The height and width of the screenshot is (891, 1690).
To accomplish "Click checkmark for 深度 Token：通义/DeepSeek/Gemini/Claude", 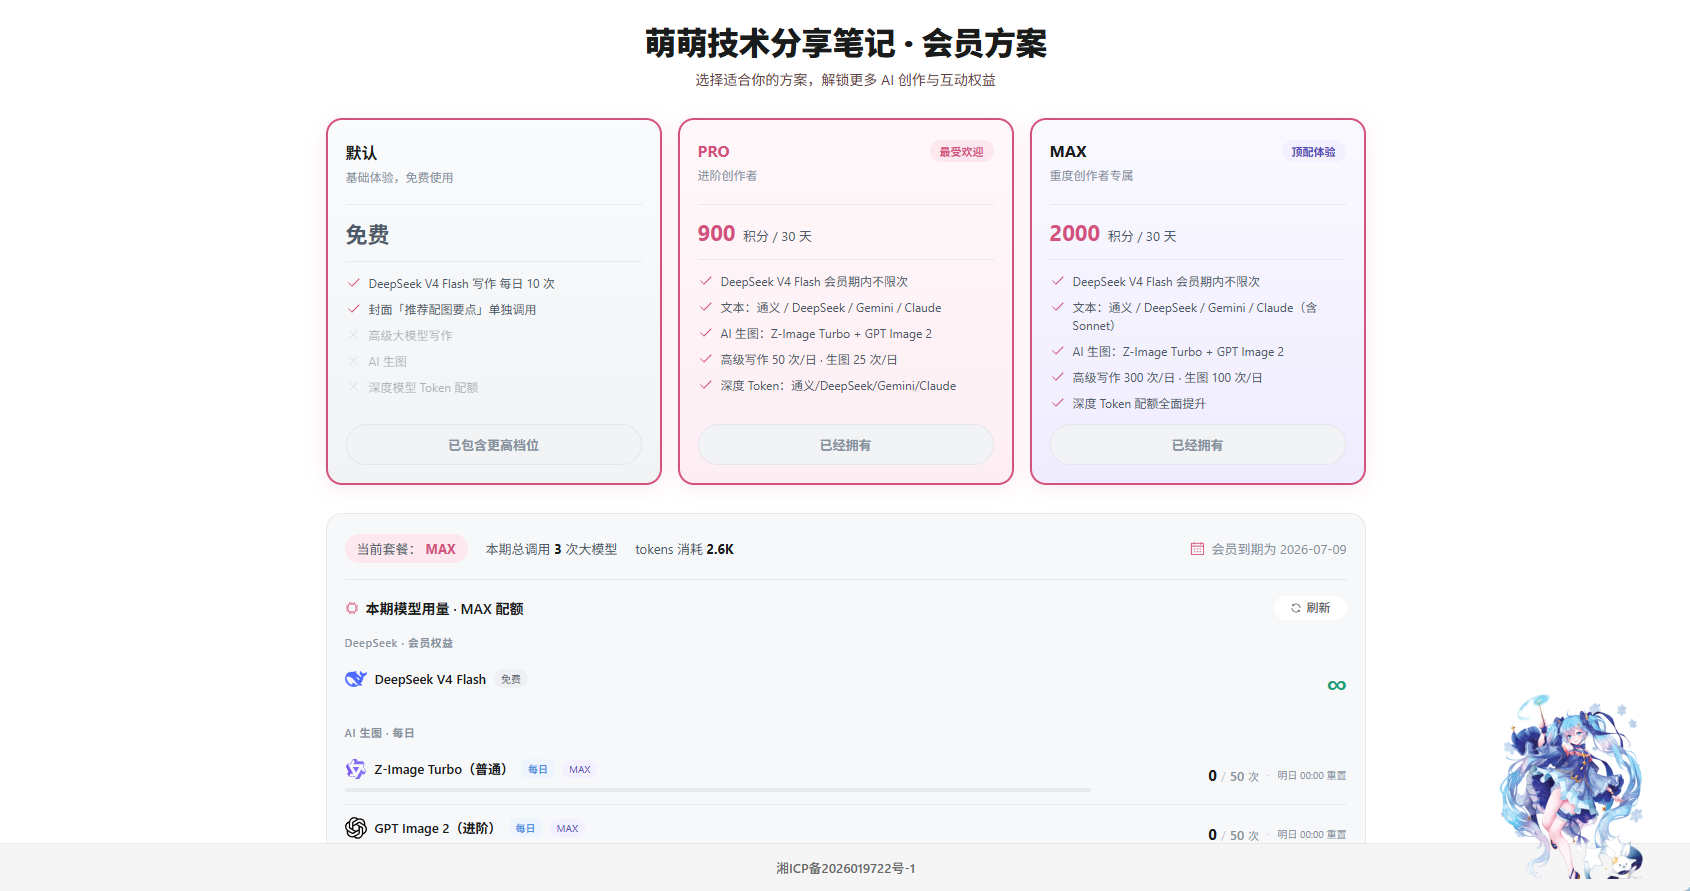I will [705, 385].
